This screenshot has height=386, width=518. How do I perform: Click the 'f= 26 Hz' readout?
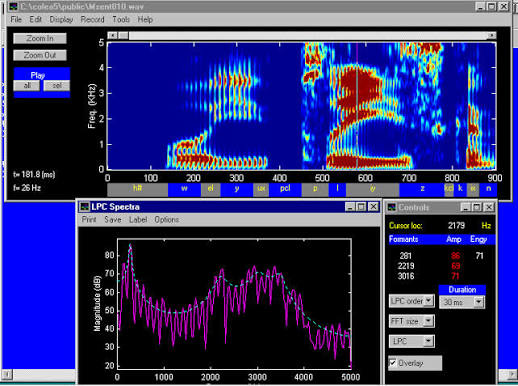click(27, 188)
